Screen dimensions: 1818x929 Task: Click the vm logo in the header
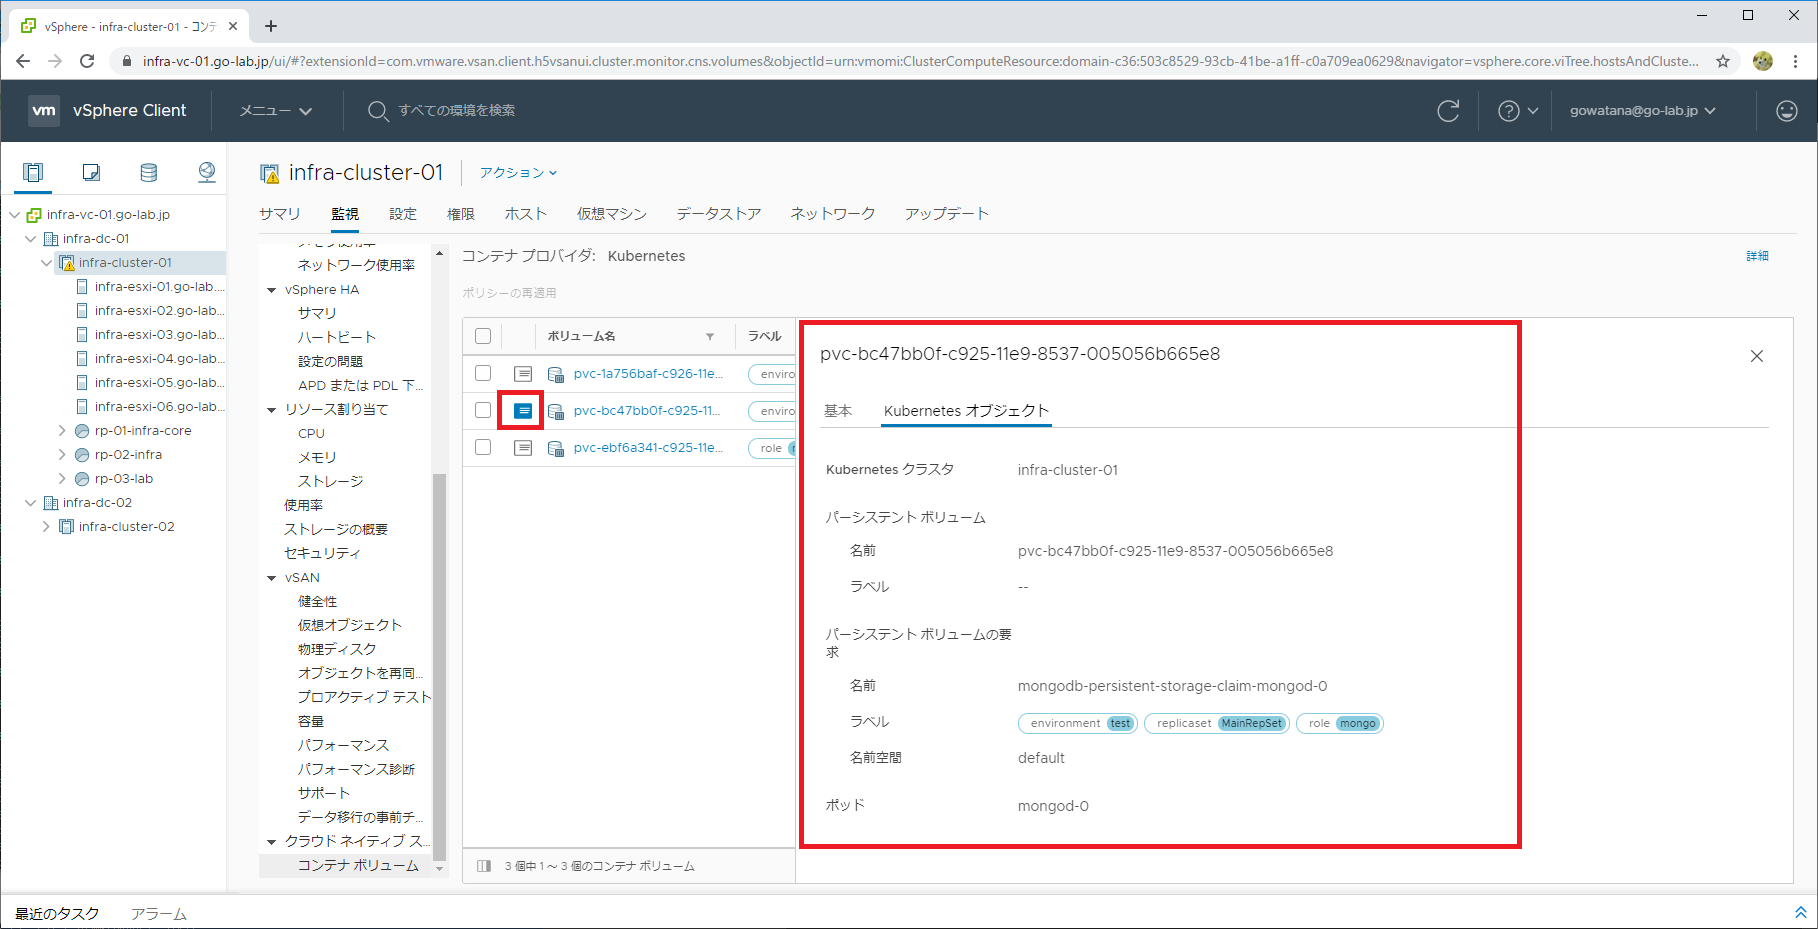[44, 111]
